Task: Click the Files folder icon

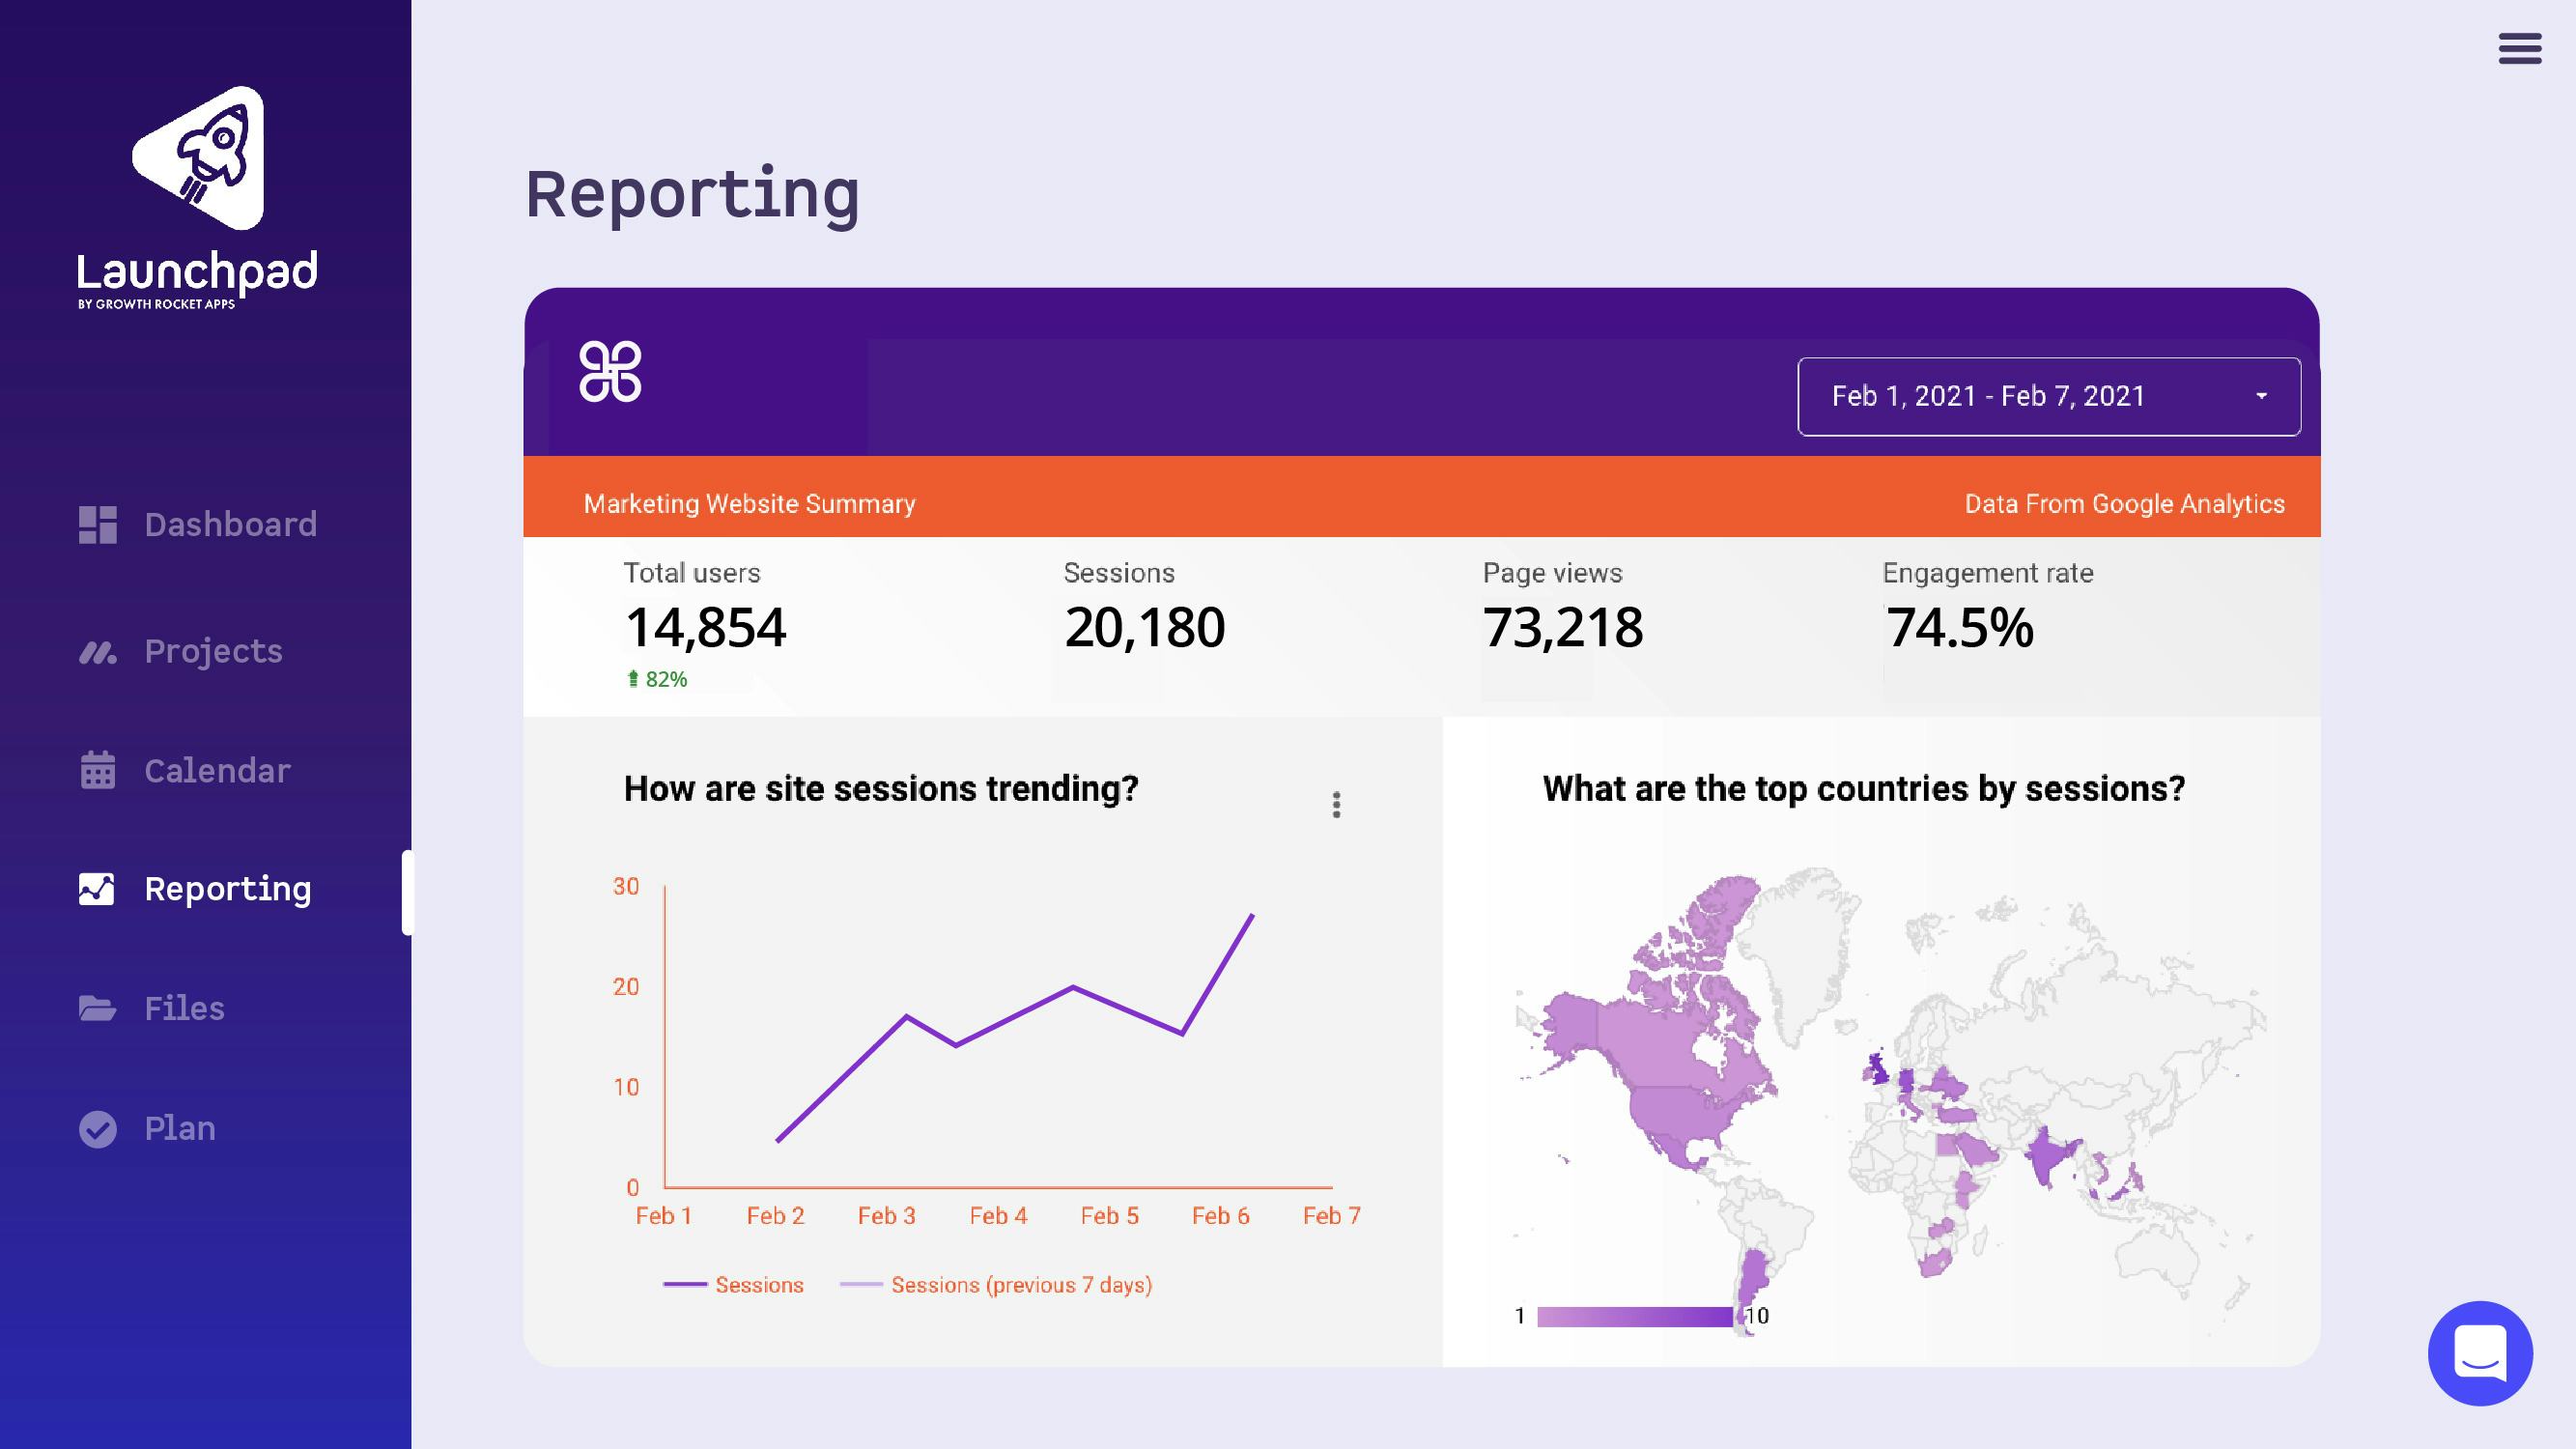Action: click(98, 1008)
